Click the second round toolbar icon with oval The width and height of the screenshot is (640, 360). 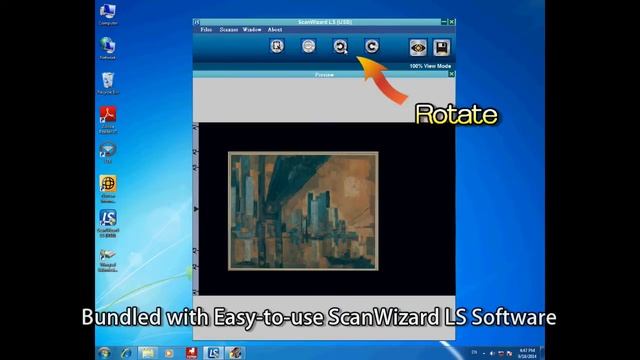309,46
